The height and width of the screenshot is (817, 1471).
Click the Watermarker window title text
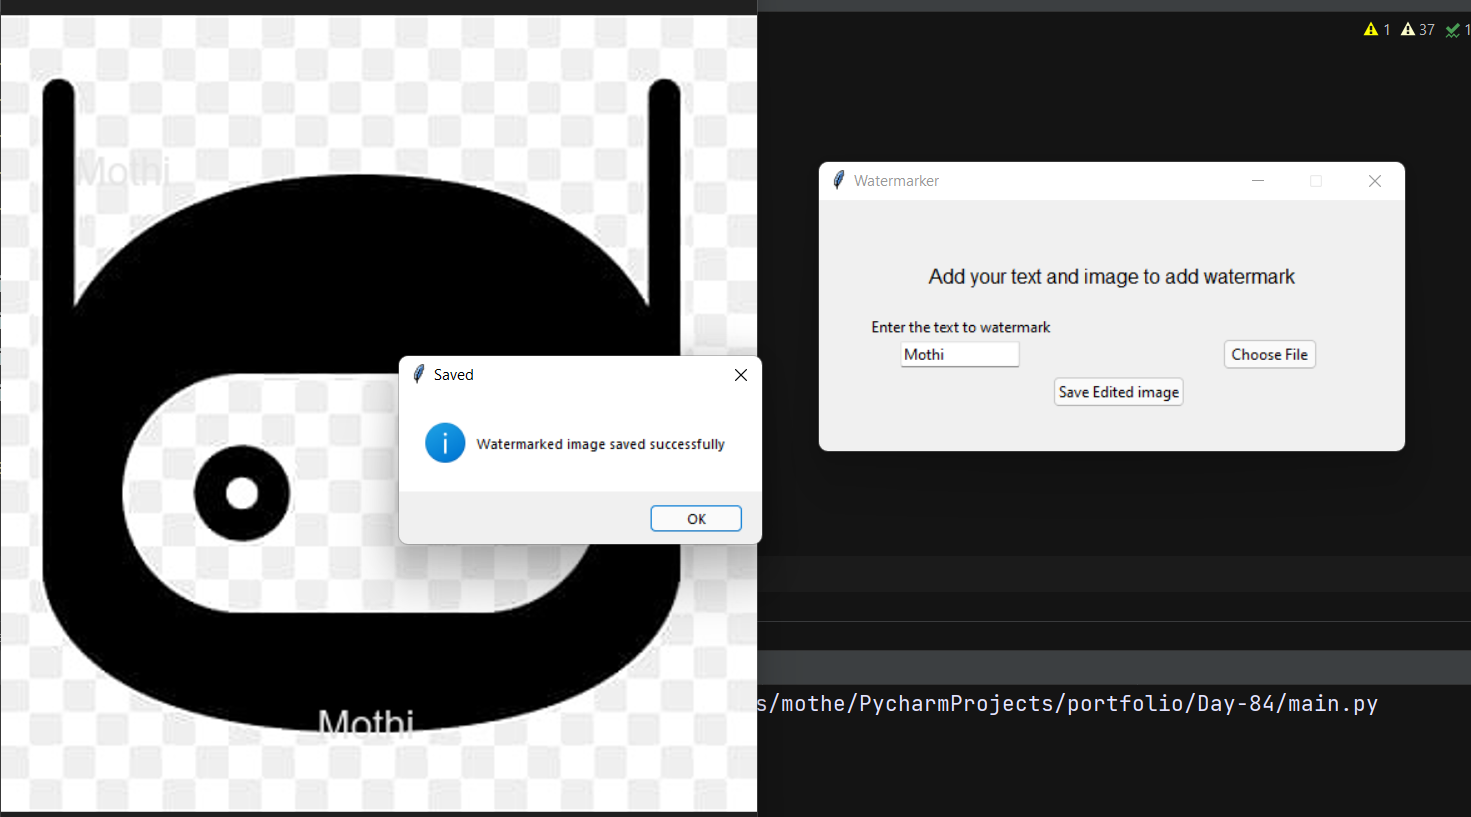click(896, 181)
